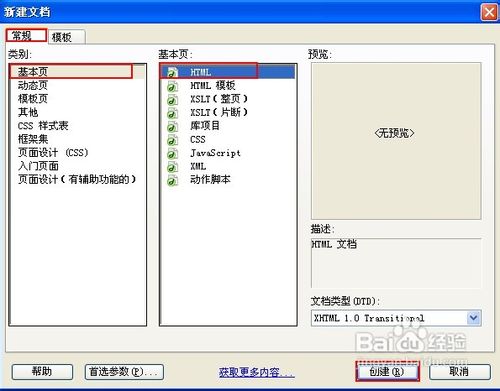
Task: Select 框架集 category
Action: tap(78, 139)
